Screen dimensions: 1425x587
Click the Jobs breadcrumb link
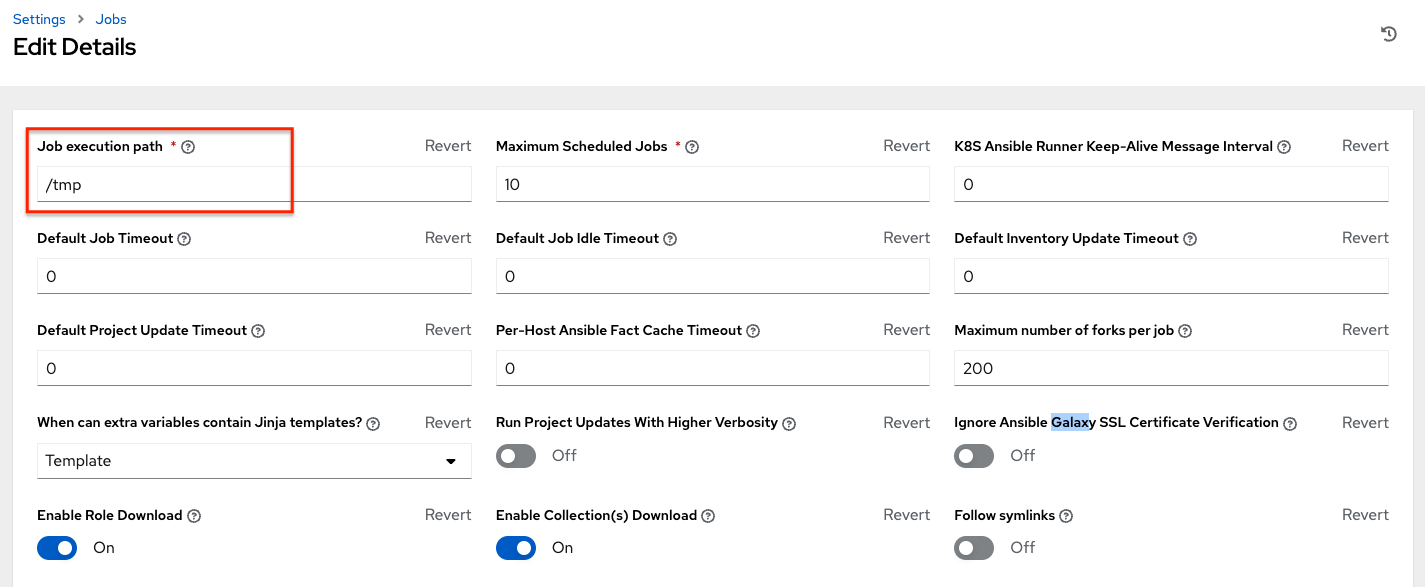click(110, 19)
